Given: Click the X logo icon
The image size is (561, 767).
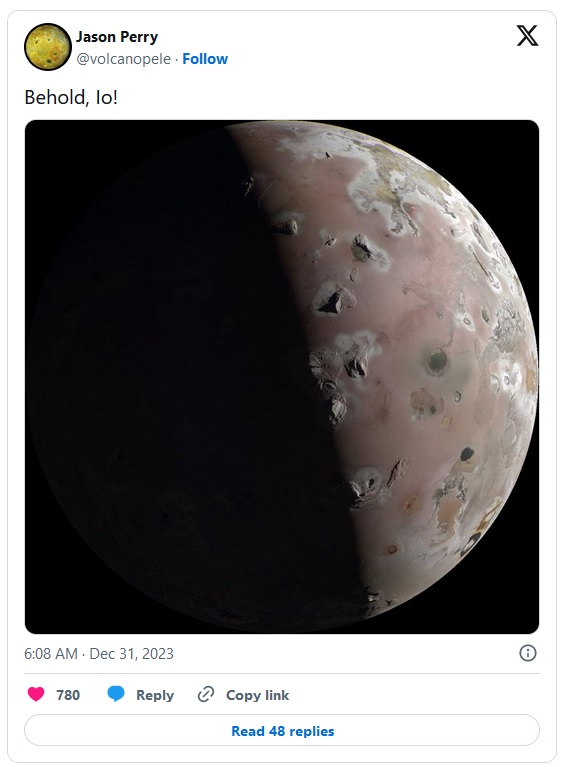Looking at the screenshot, I should (x=527, y=36).
